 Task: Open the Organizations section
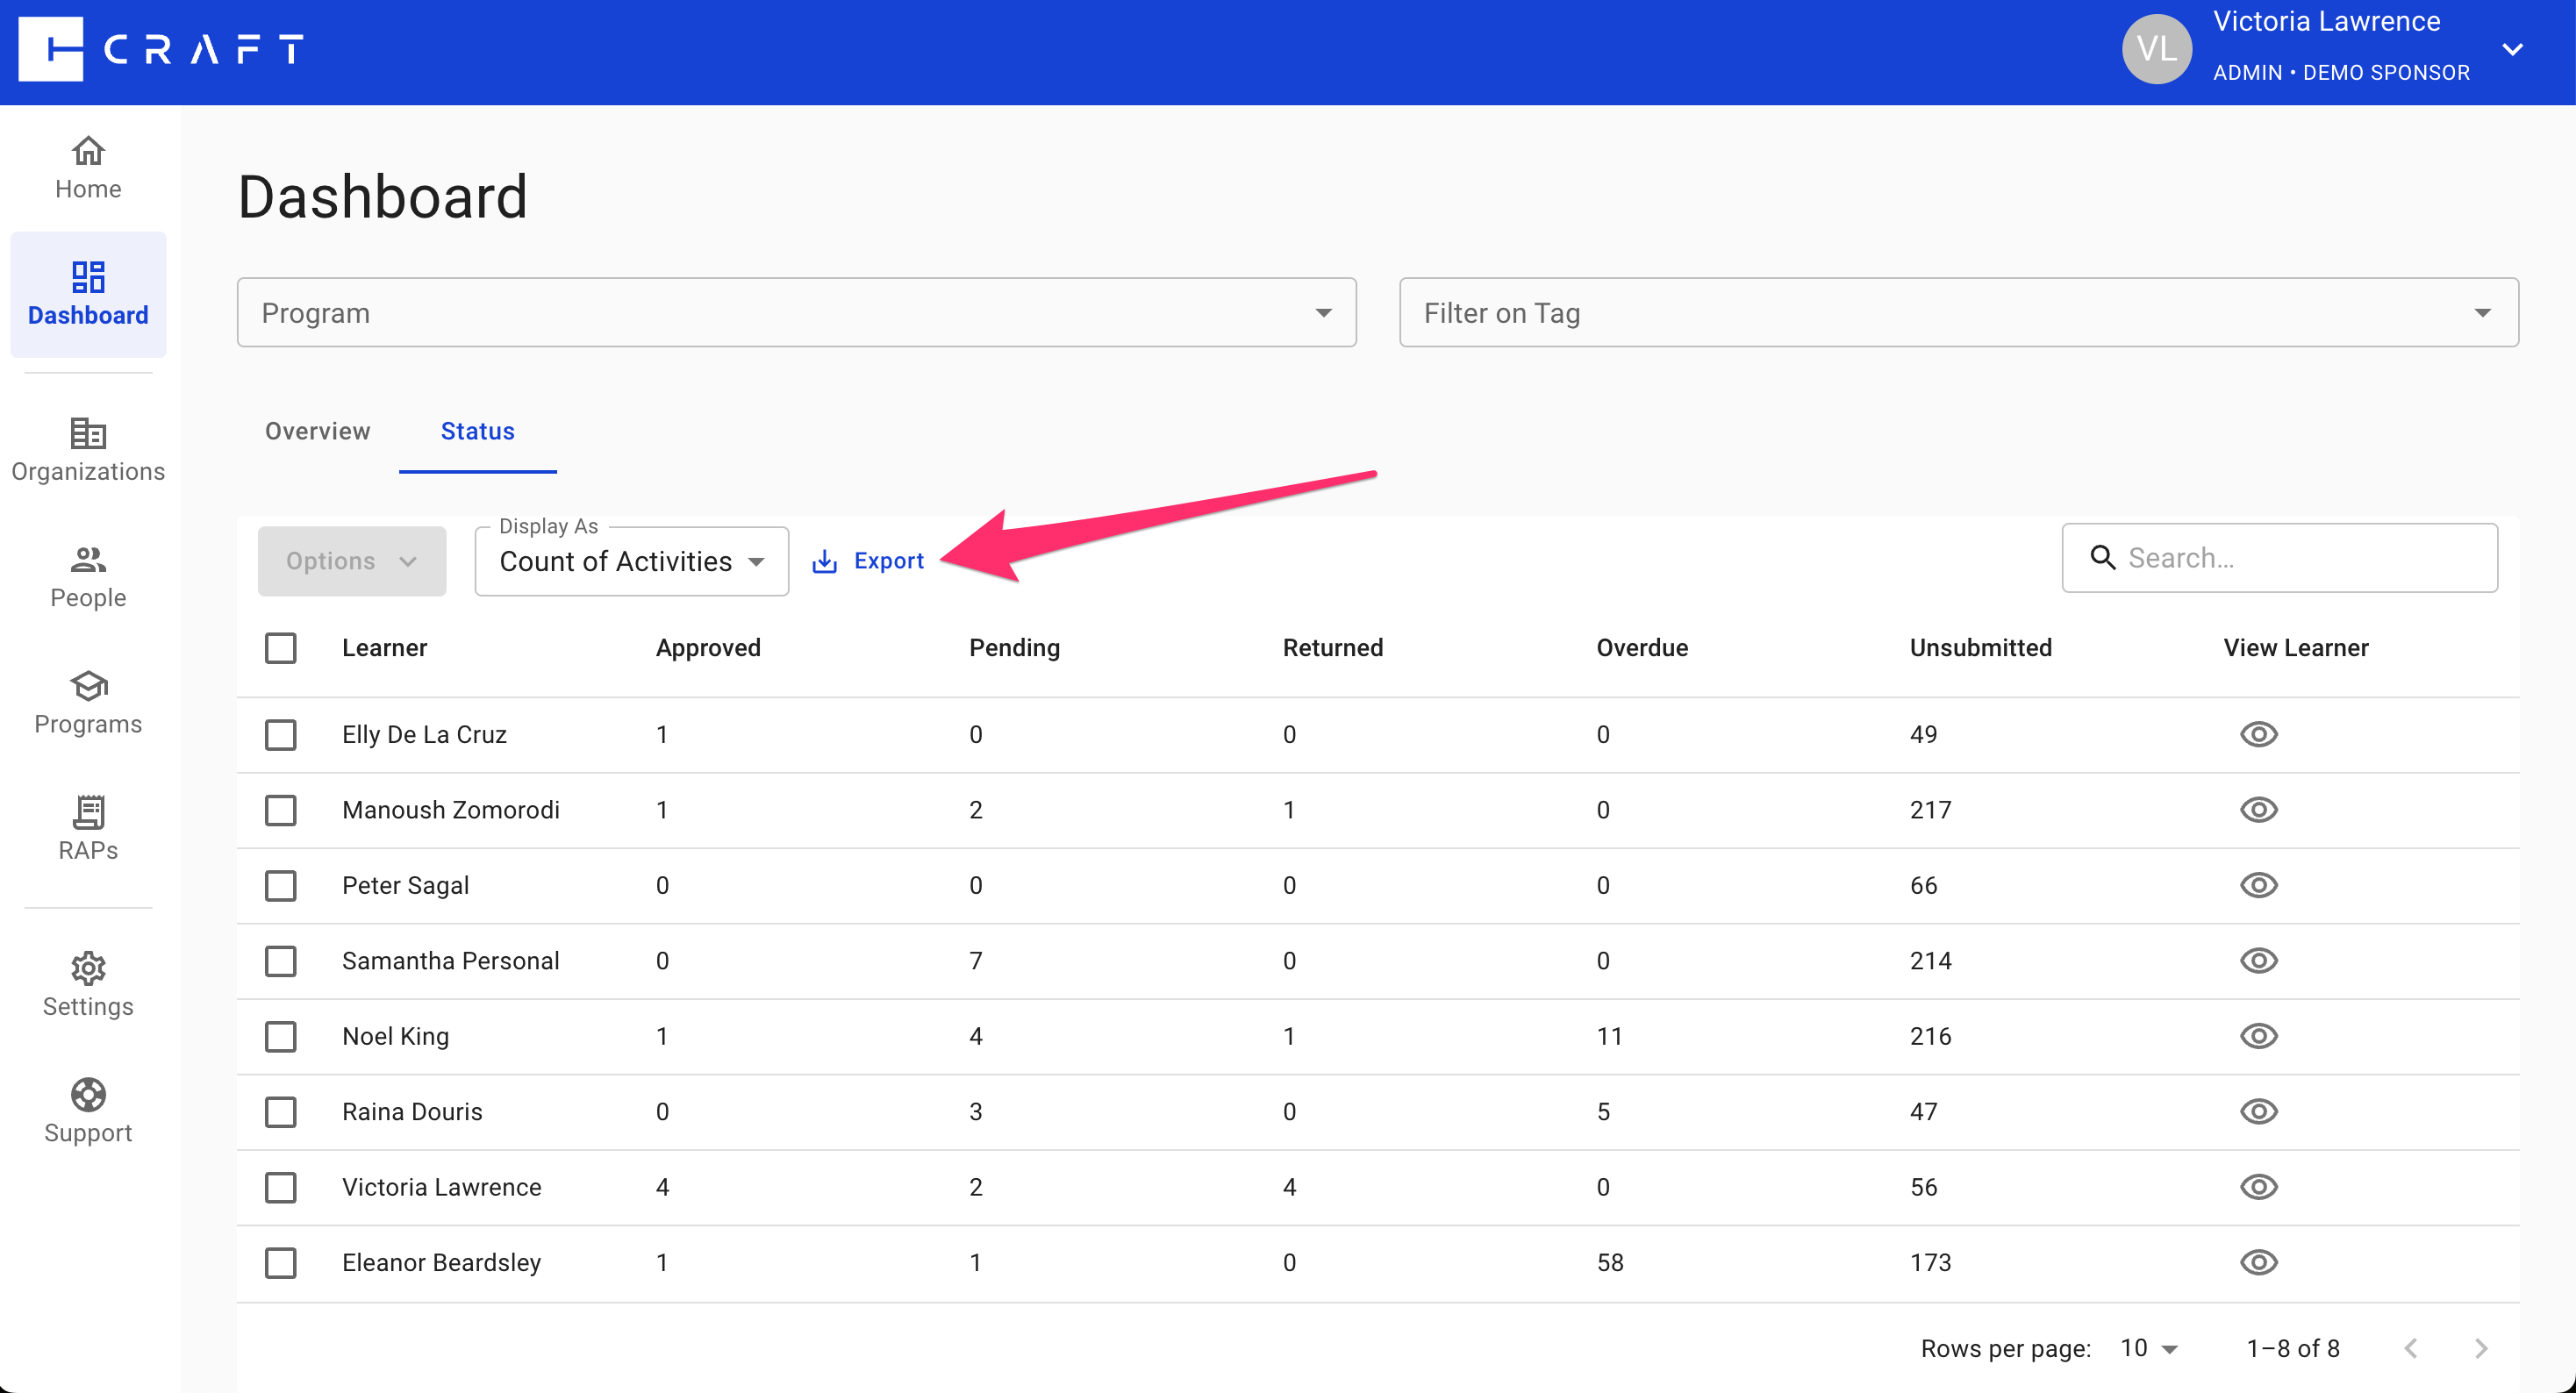coord(88,450)
